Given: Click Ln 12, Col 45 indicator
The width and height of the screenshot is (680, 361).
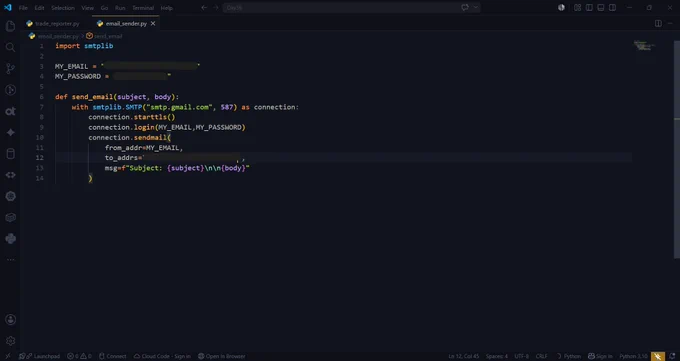Looking at the screenshot, I should (464, 356).
